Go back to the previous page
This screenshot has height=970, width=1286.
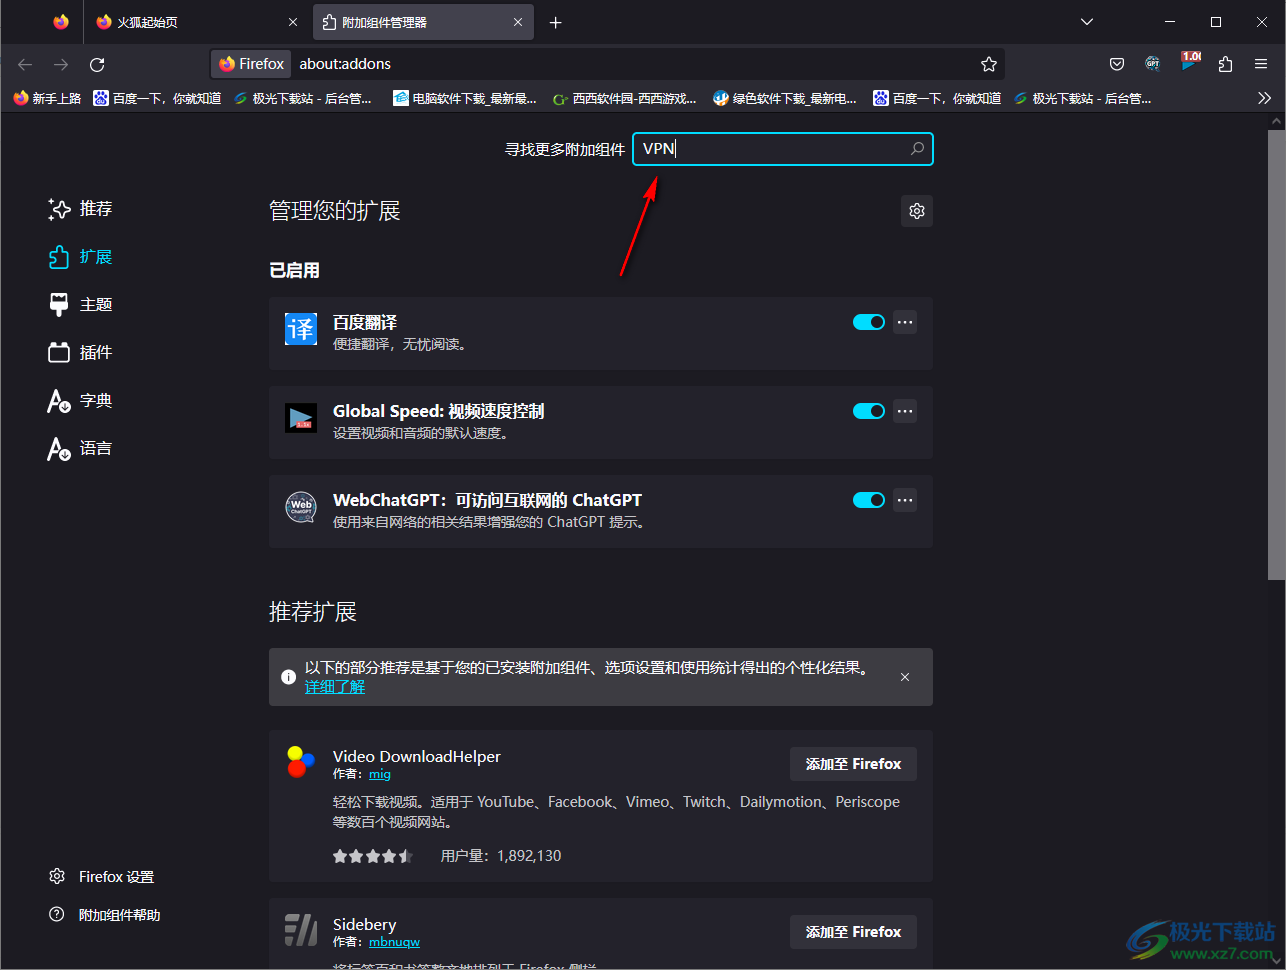tap(25, 64)
